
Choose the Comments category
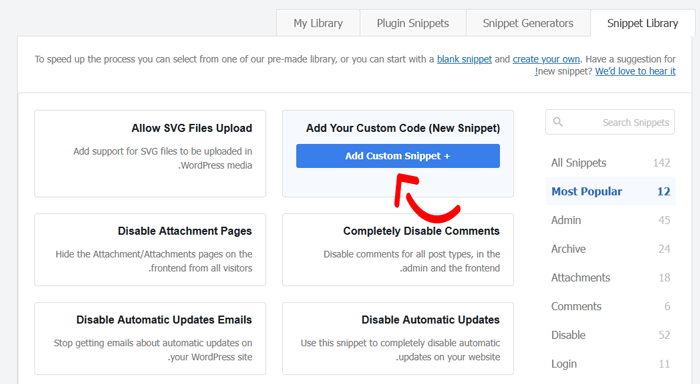click(x=610, y=306)
